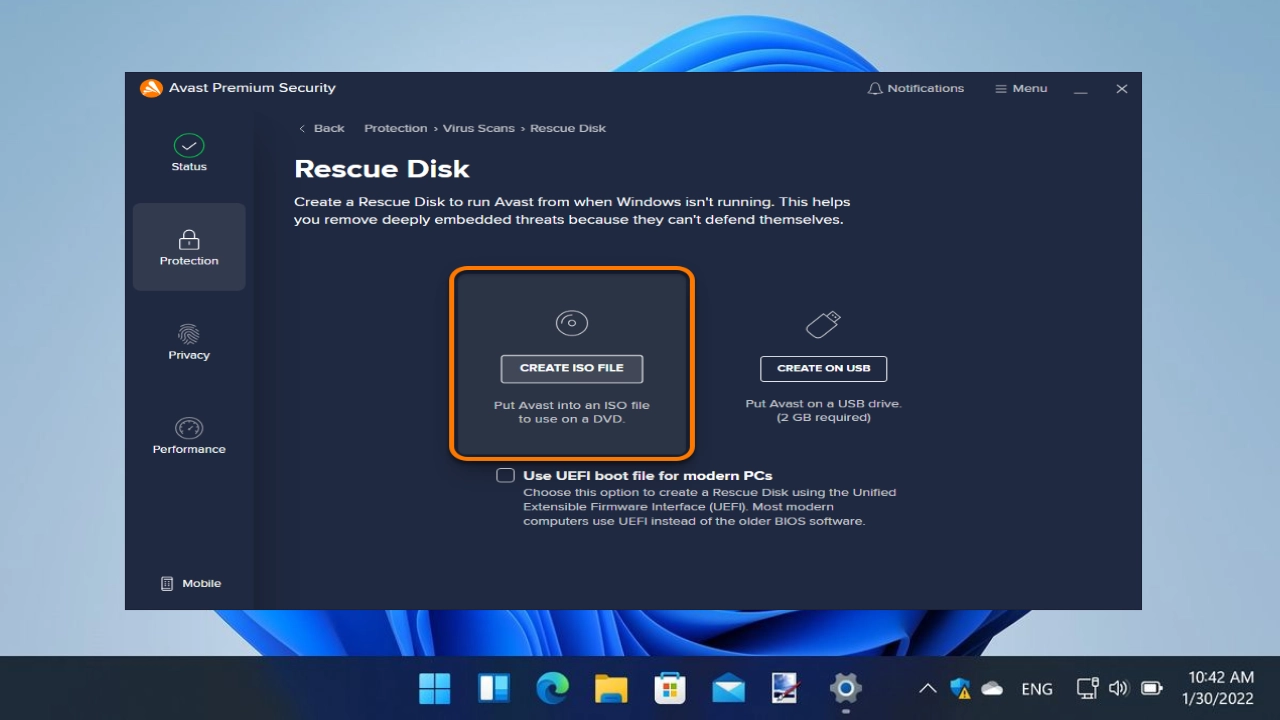Expand the hidden system tray icons
Image resolution: width=1280 pixels, height=720 pixels.
(x=928, y=688)
